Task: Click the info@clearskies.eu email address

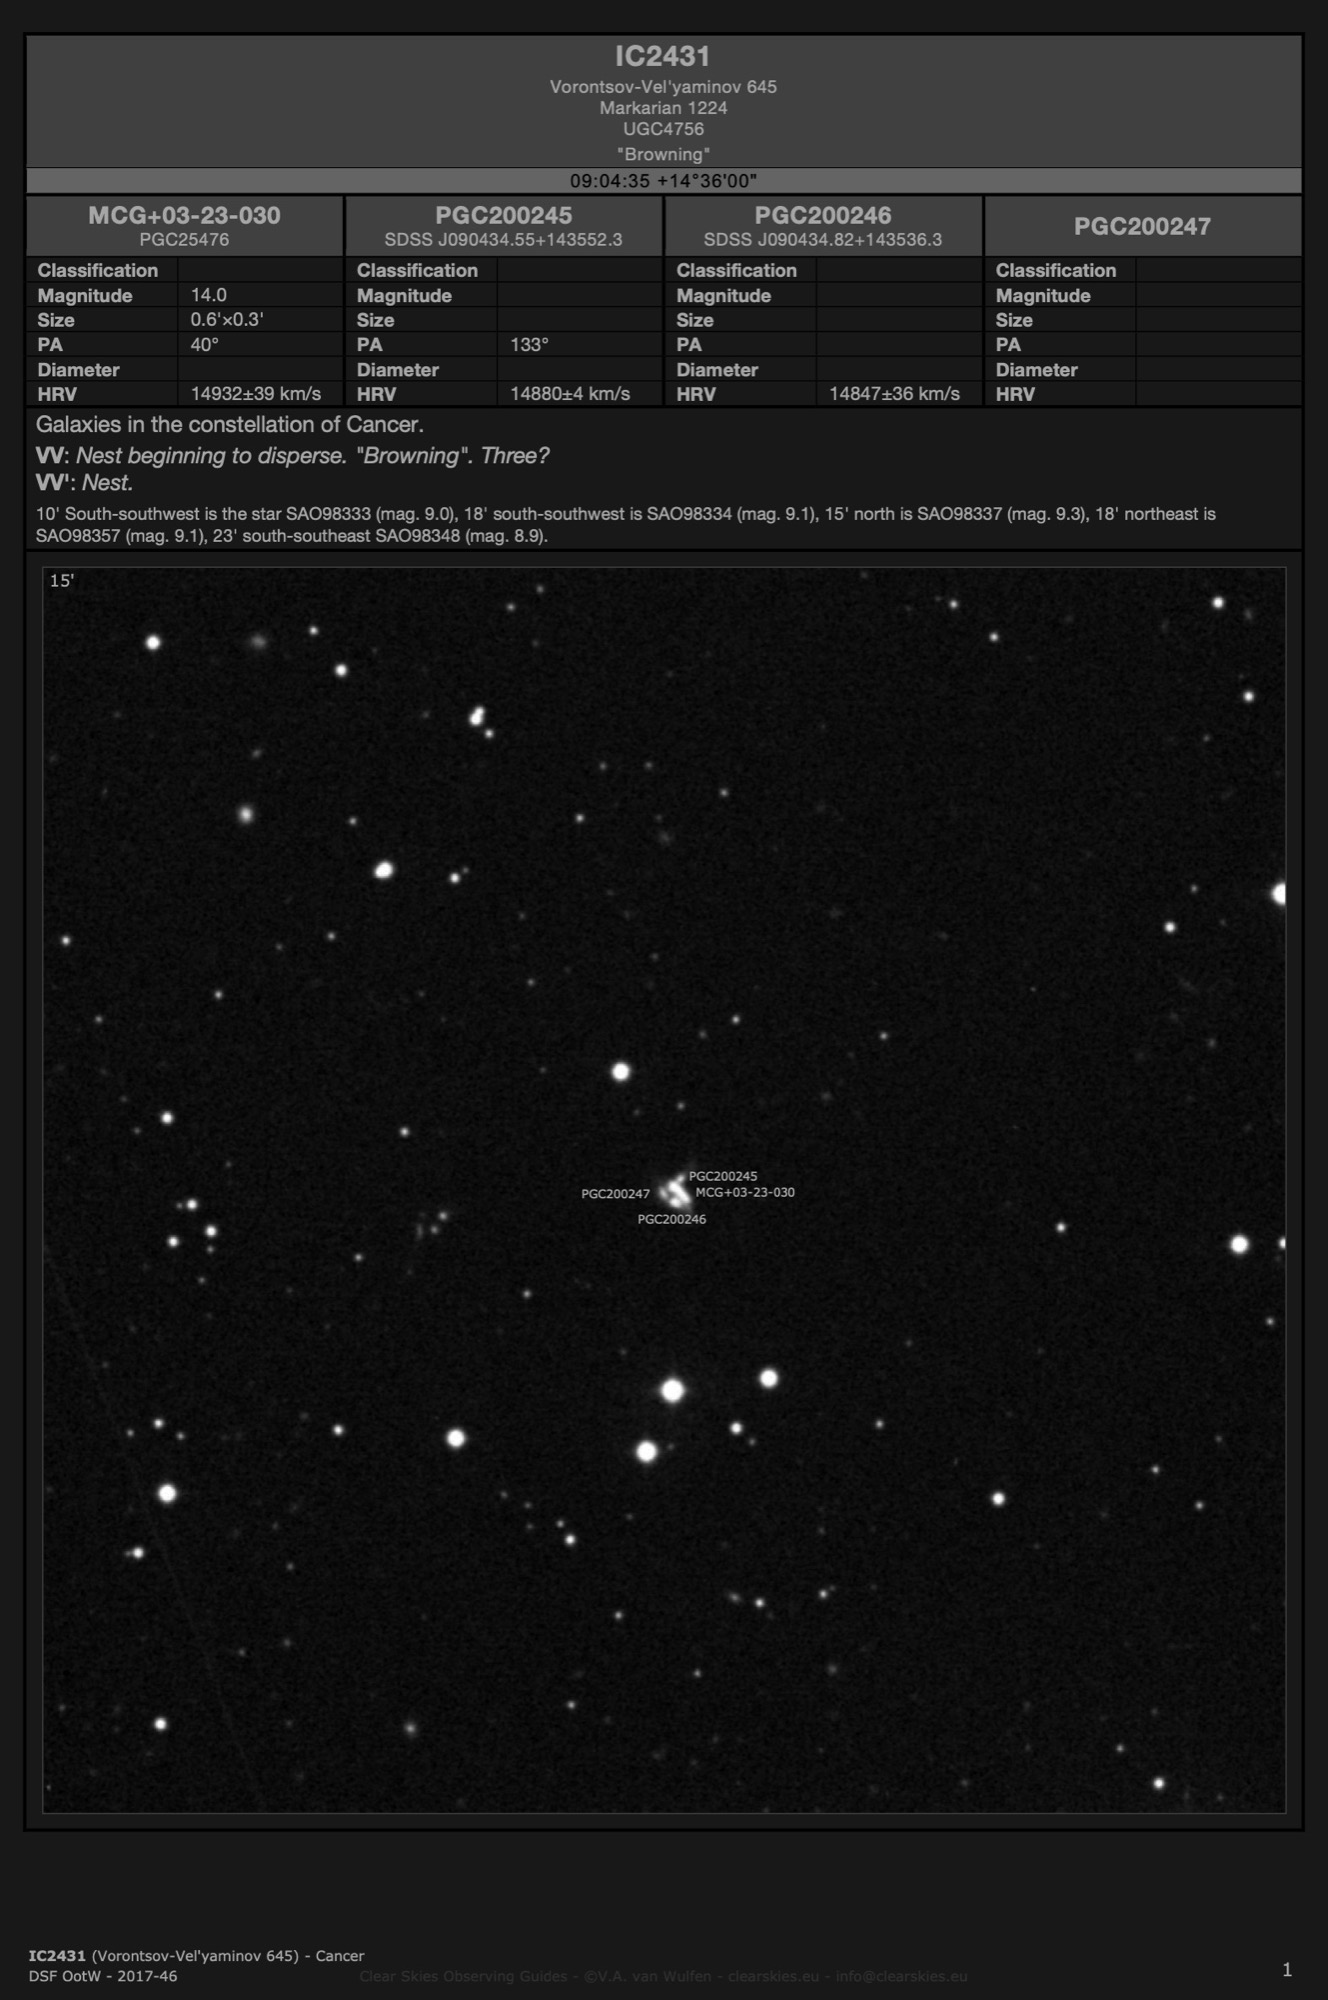Action: click(901, 1976)
